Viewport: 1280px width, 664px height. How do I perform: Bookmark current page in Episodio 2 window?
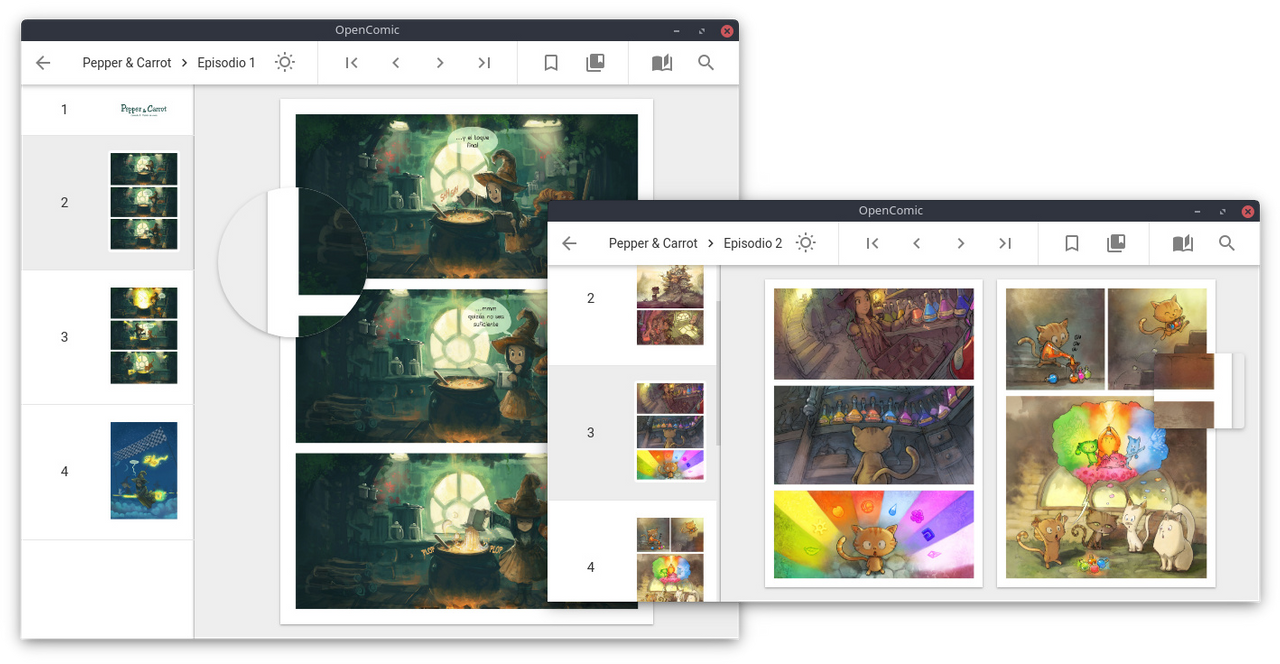pos(1072,243)
